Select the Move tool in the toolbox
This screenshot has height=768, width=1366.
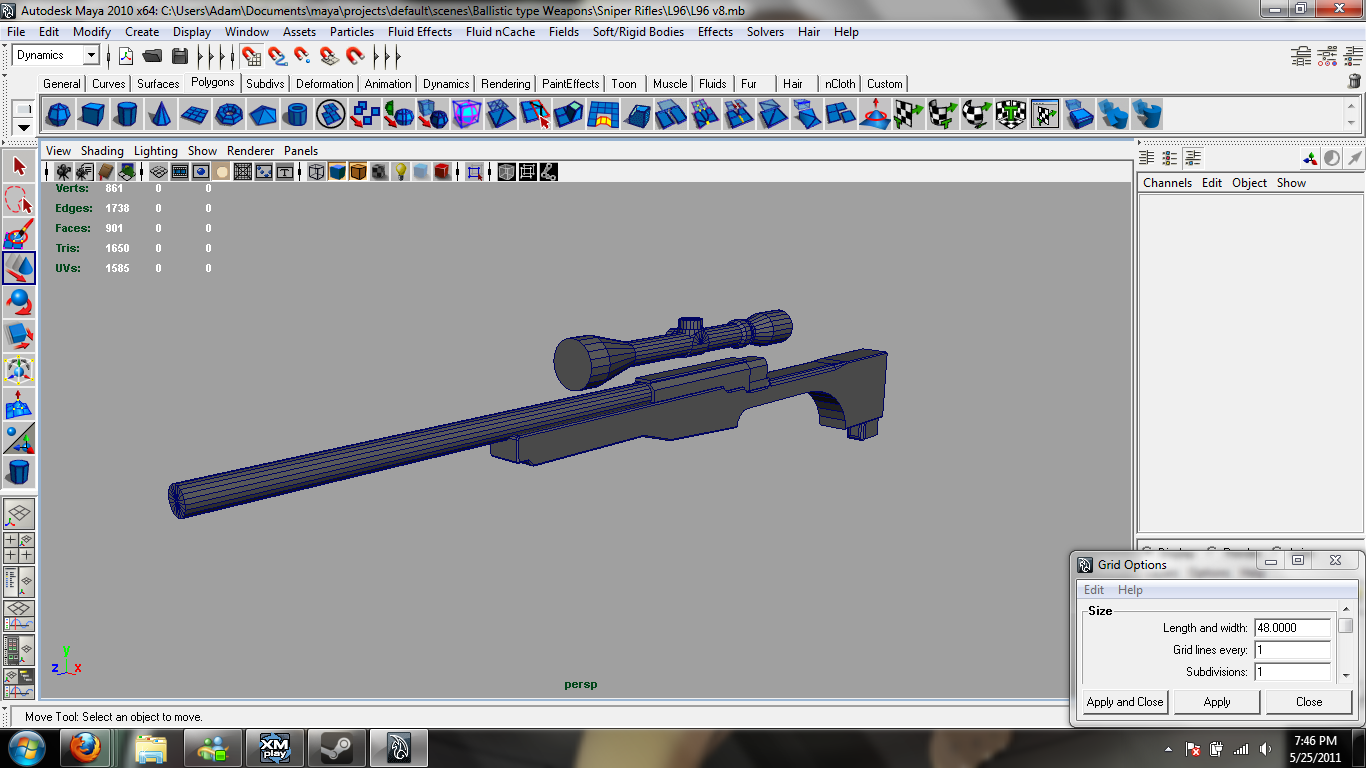(18, 267)
